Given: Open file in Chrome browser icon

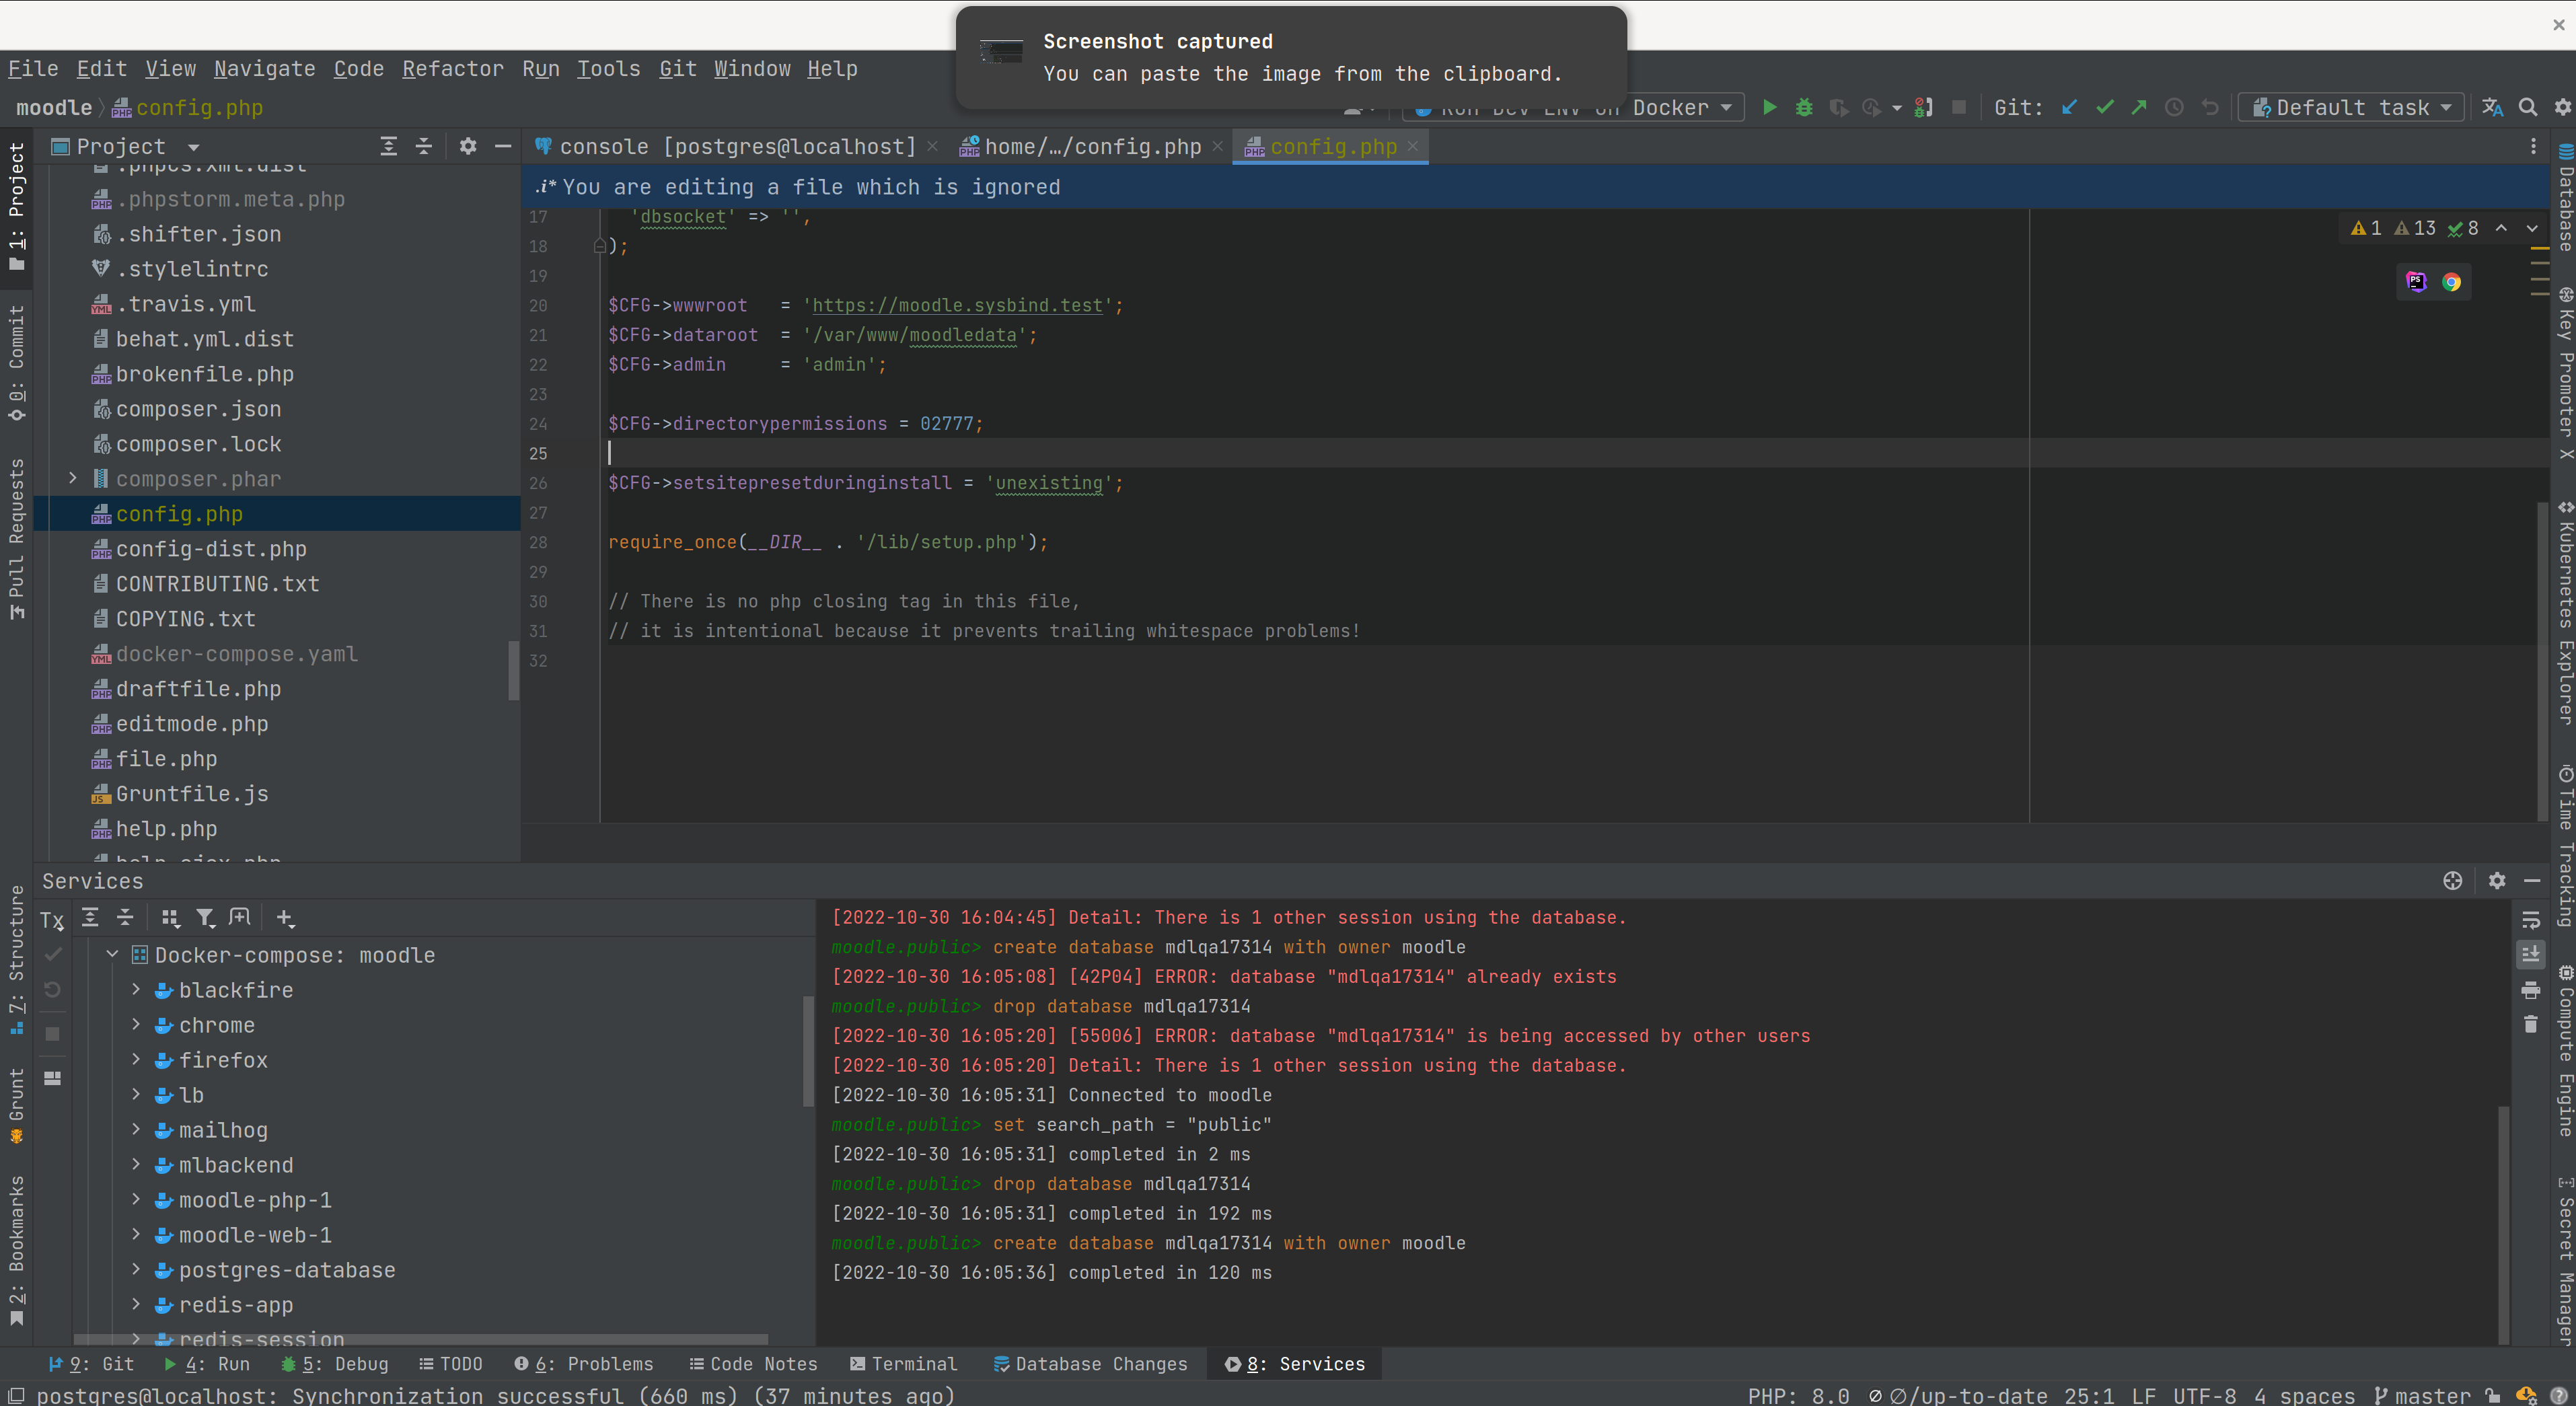Looking at the screenshot, I should 2451,282.
